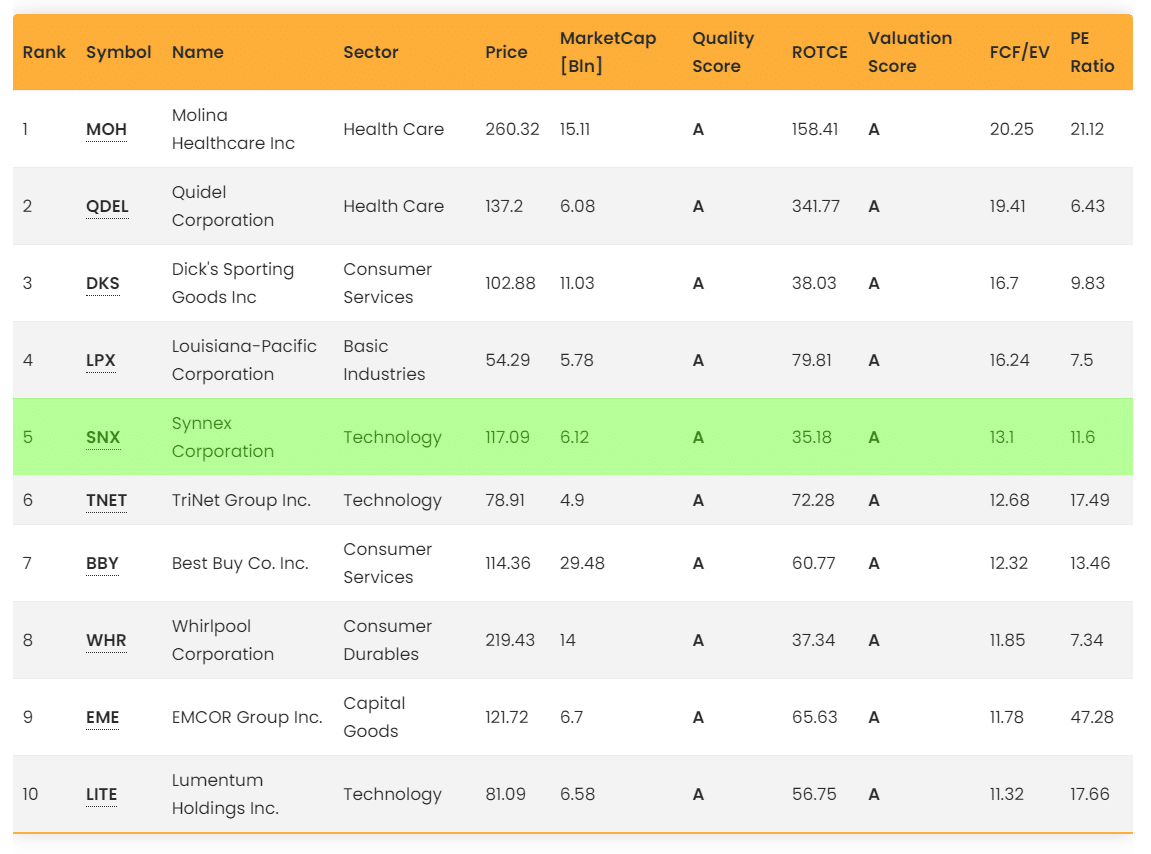Screen dimensions: 1151x854
Task: Open the LPX ticker link
Action: (101, 361)
